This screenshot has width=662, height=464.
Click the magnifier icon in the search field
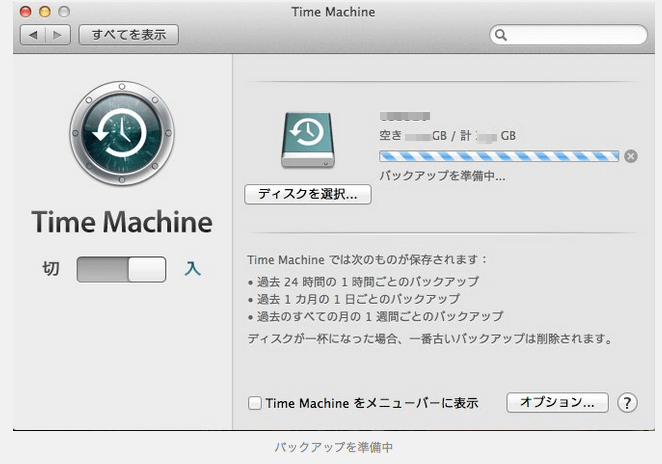(x=501, y=35)
